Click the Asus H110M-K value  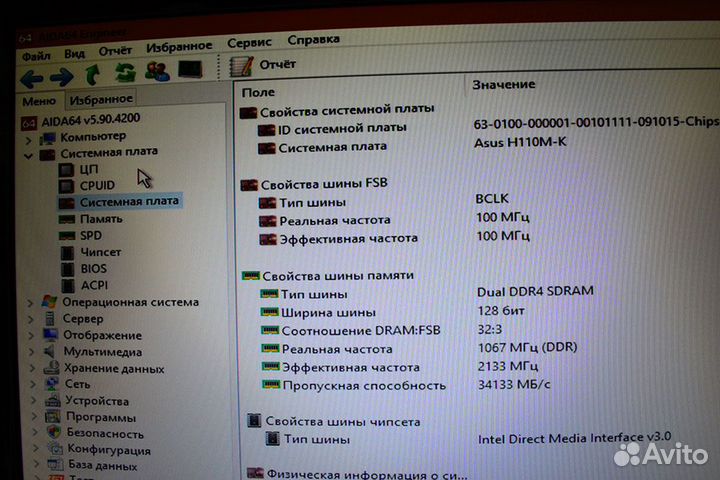[x=520, y=142]
